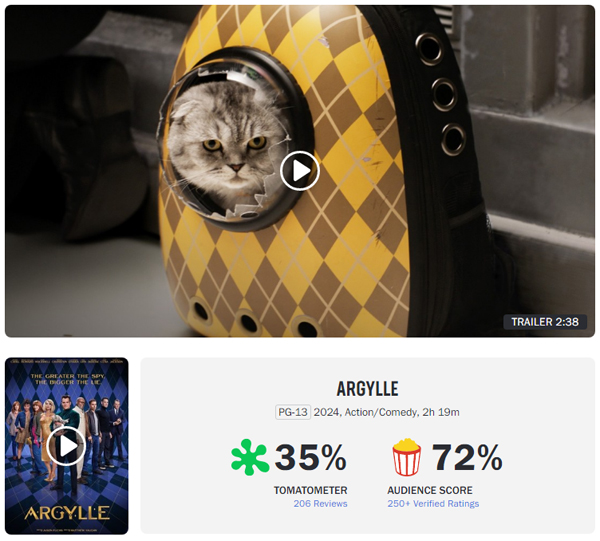600x541 pixels.
Task: Click the ARGYLLE movie title heading
Action: coord(367,389)
